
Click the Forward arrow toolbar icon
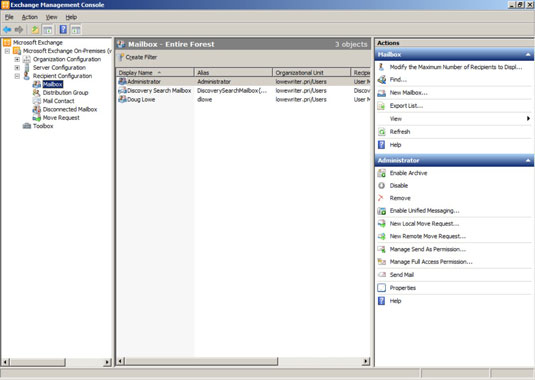(x=19, y=30)
